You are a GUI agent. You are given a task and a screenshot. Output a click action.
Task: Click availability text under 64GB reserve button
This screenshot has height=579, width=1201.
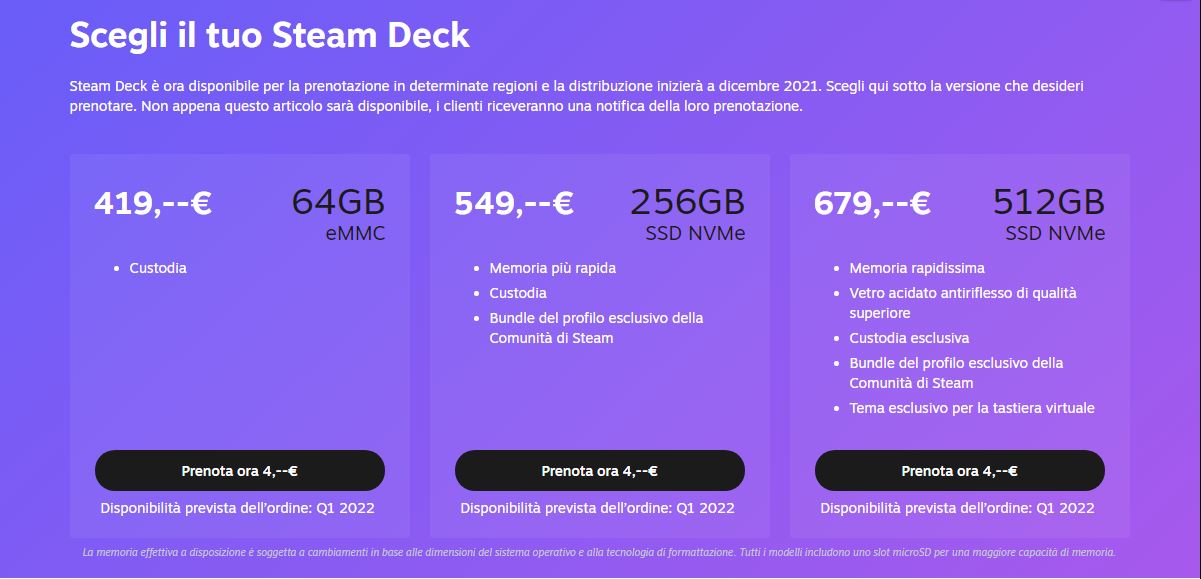point(238,508)
